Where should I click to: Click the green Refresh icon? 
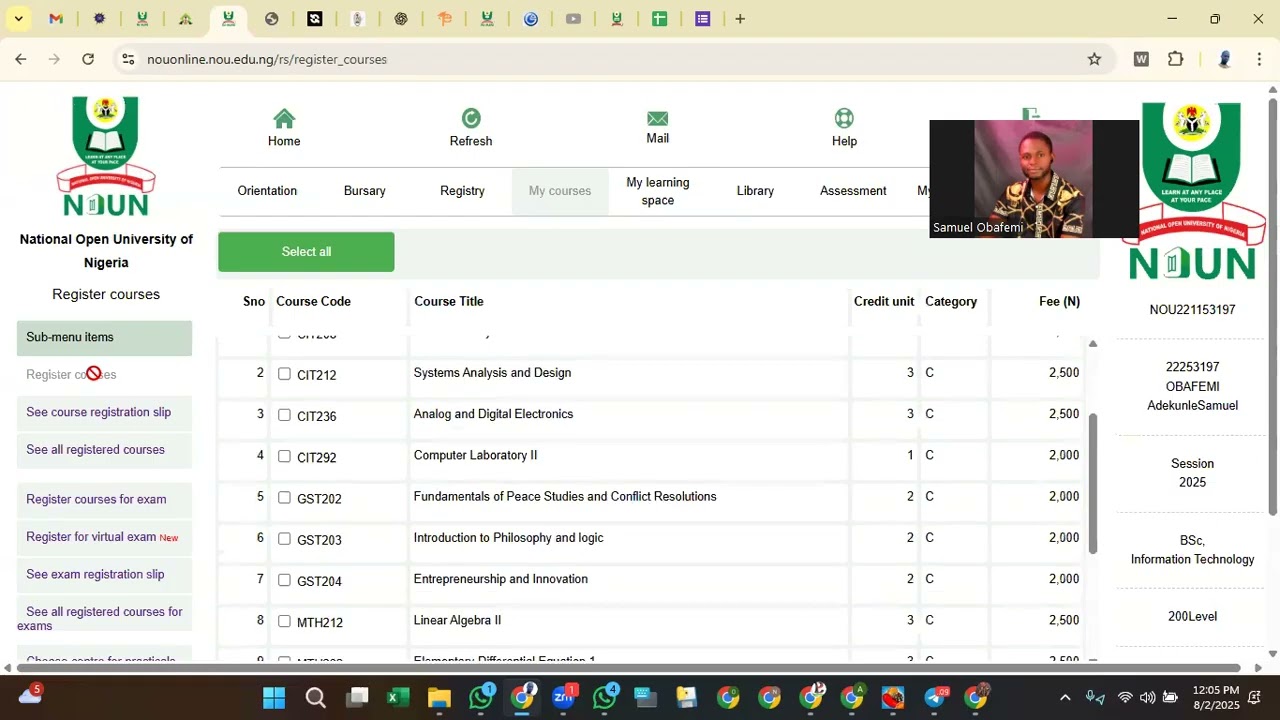click(x=471, y=119)
